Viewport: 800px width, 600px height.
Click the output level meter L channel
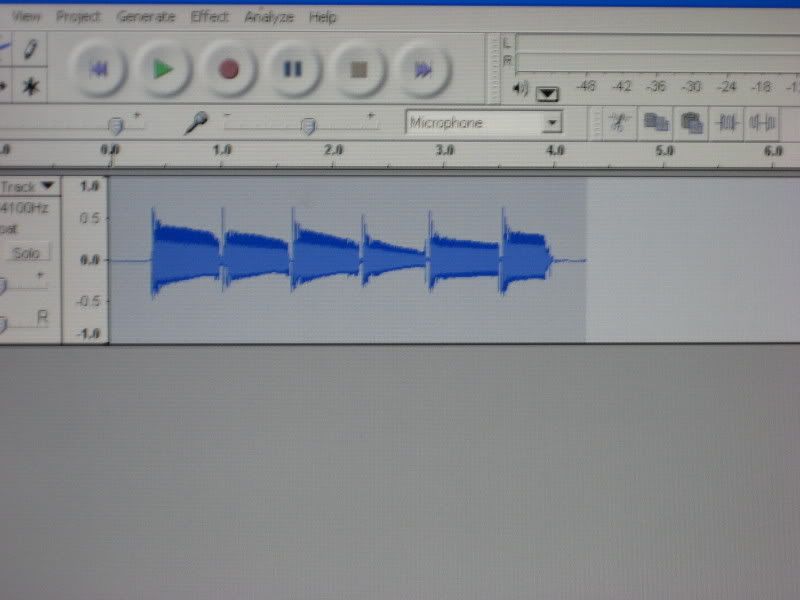click(657, 43)
